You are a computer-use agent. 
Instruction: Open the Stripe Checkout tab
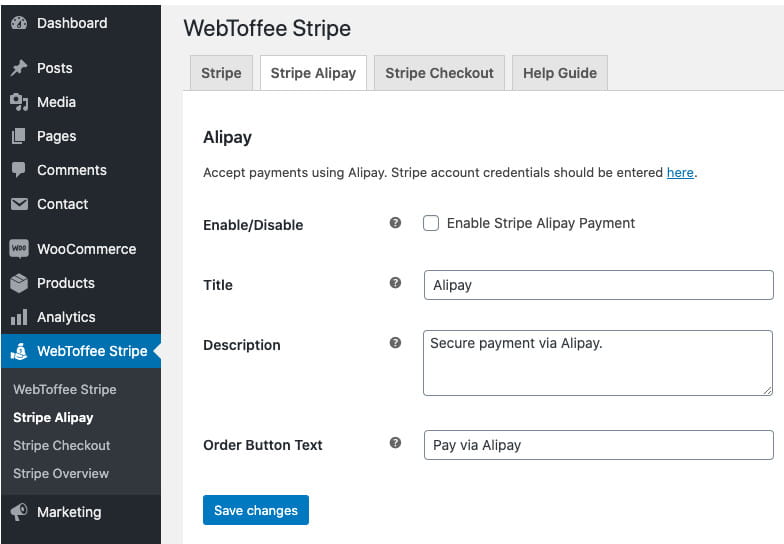[x=439, y=73]
